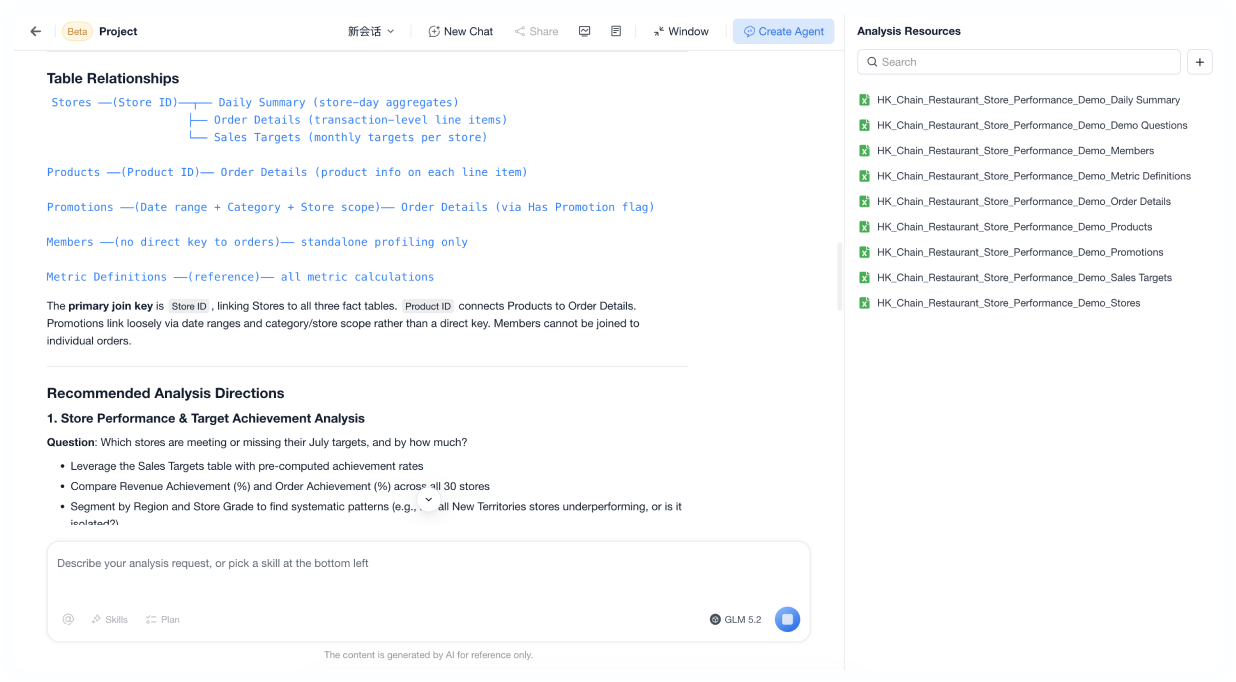Click the 'Members —(no direct key to orders)' line
This screenshot has height=682, width=1236.
tap(257, 242)
